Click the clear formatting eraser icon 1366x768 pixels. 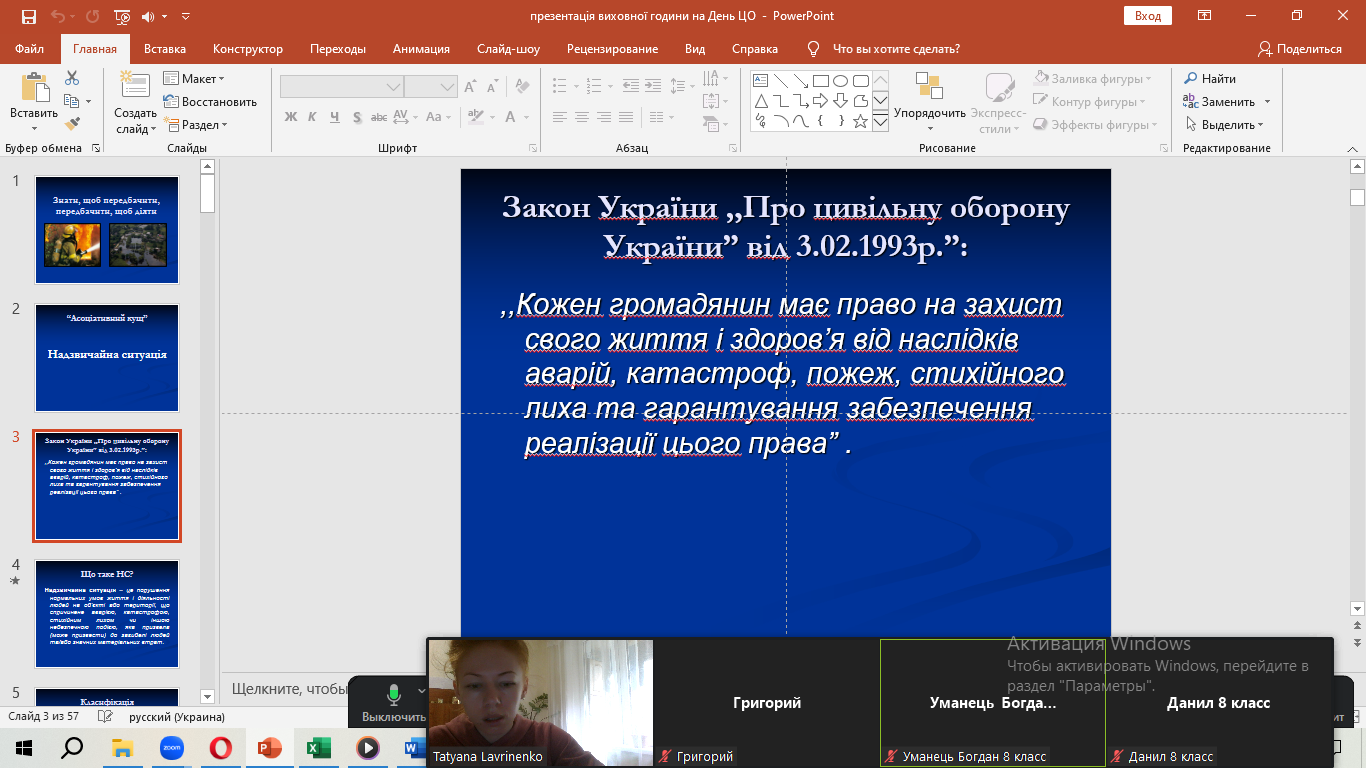[x=522, y=87]
